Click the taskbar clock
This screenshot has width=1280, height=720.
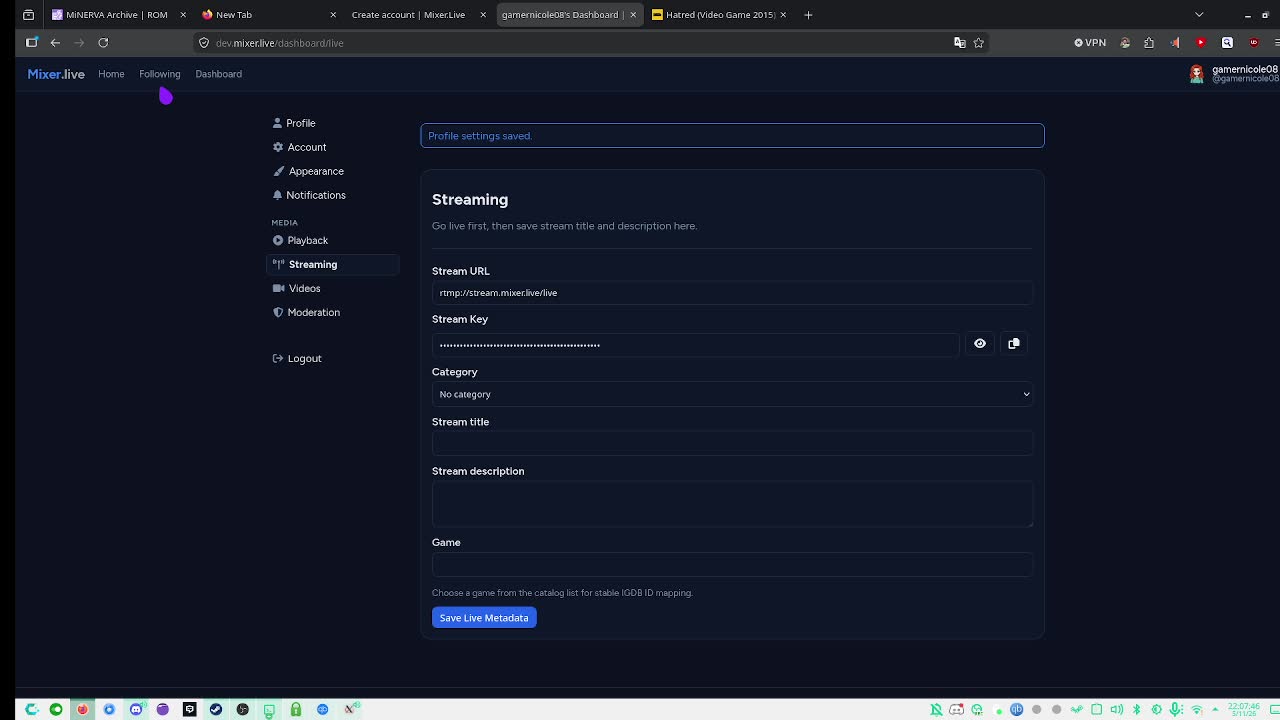click(1244, 710)
